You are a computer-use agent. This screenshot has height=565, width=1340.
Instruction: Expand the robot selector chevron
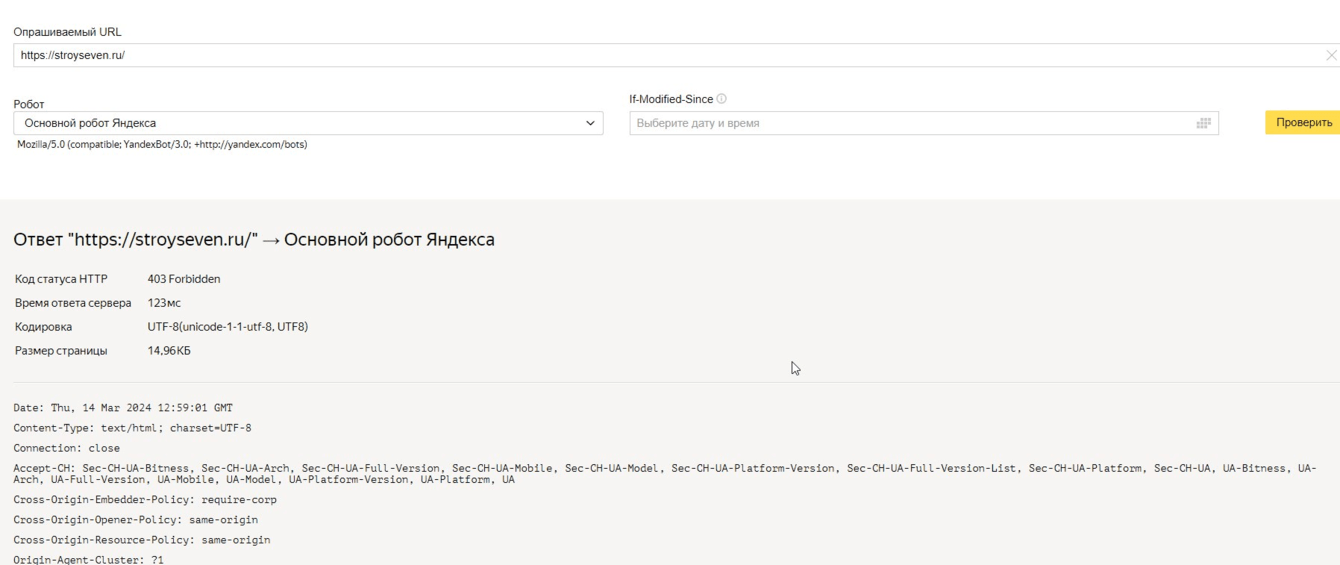click(590, 123)
